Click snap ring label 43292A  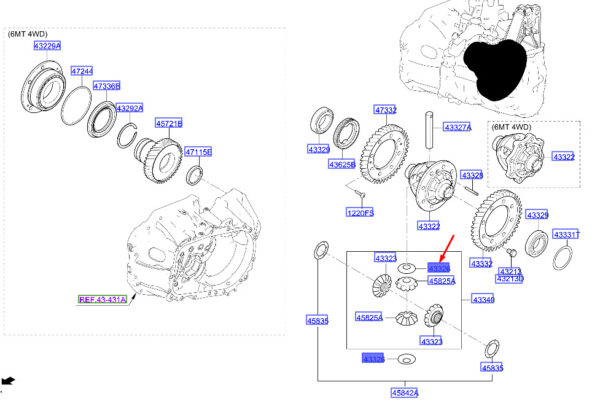click(130, 108)
